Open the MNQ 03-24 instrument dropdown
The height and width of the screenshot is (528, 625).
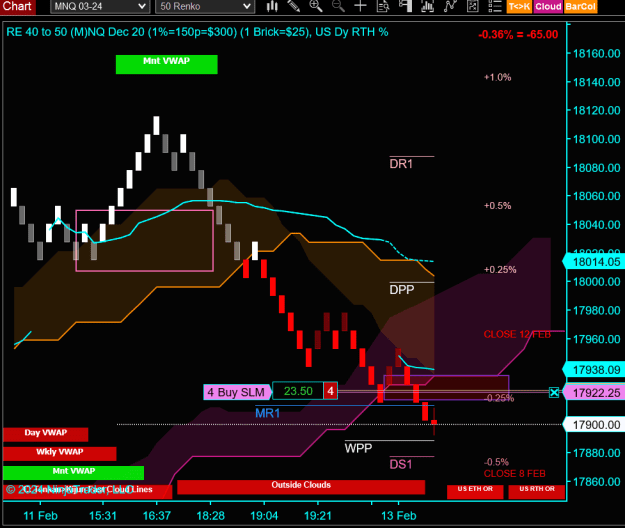click(x=100, y=6)
